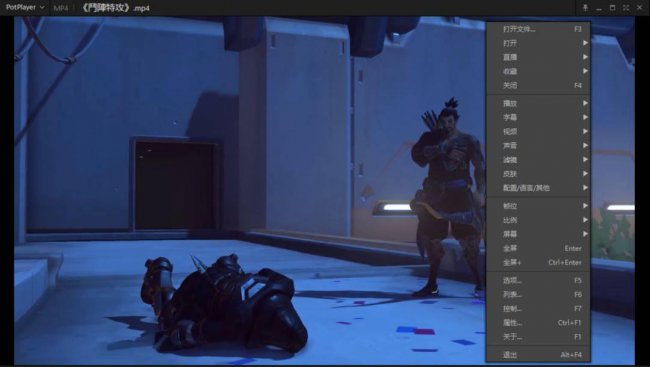Expand the 视频 submenu
This screenshot has width=650, height=367.
[538, 131]
